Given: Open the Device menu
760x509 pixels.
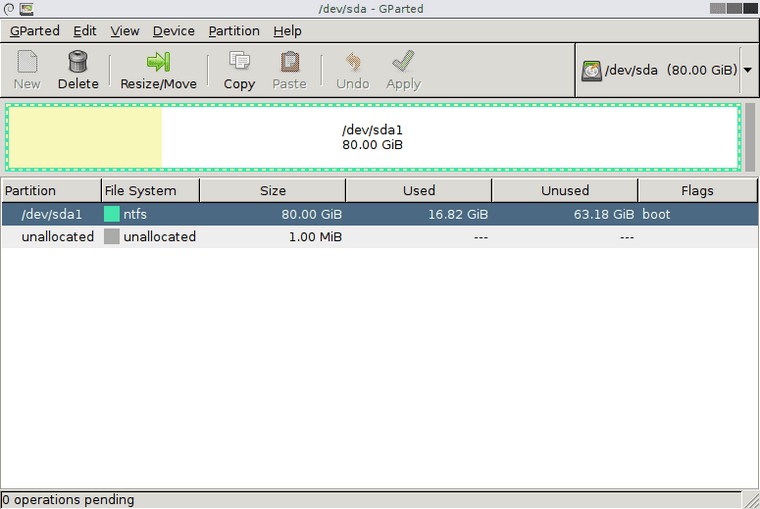Looking at the screenshot, I should 174,31.
